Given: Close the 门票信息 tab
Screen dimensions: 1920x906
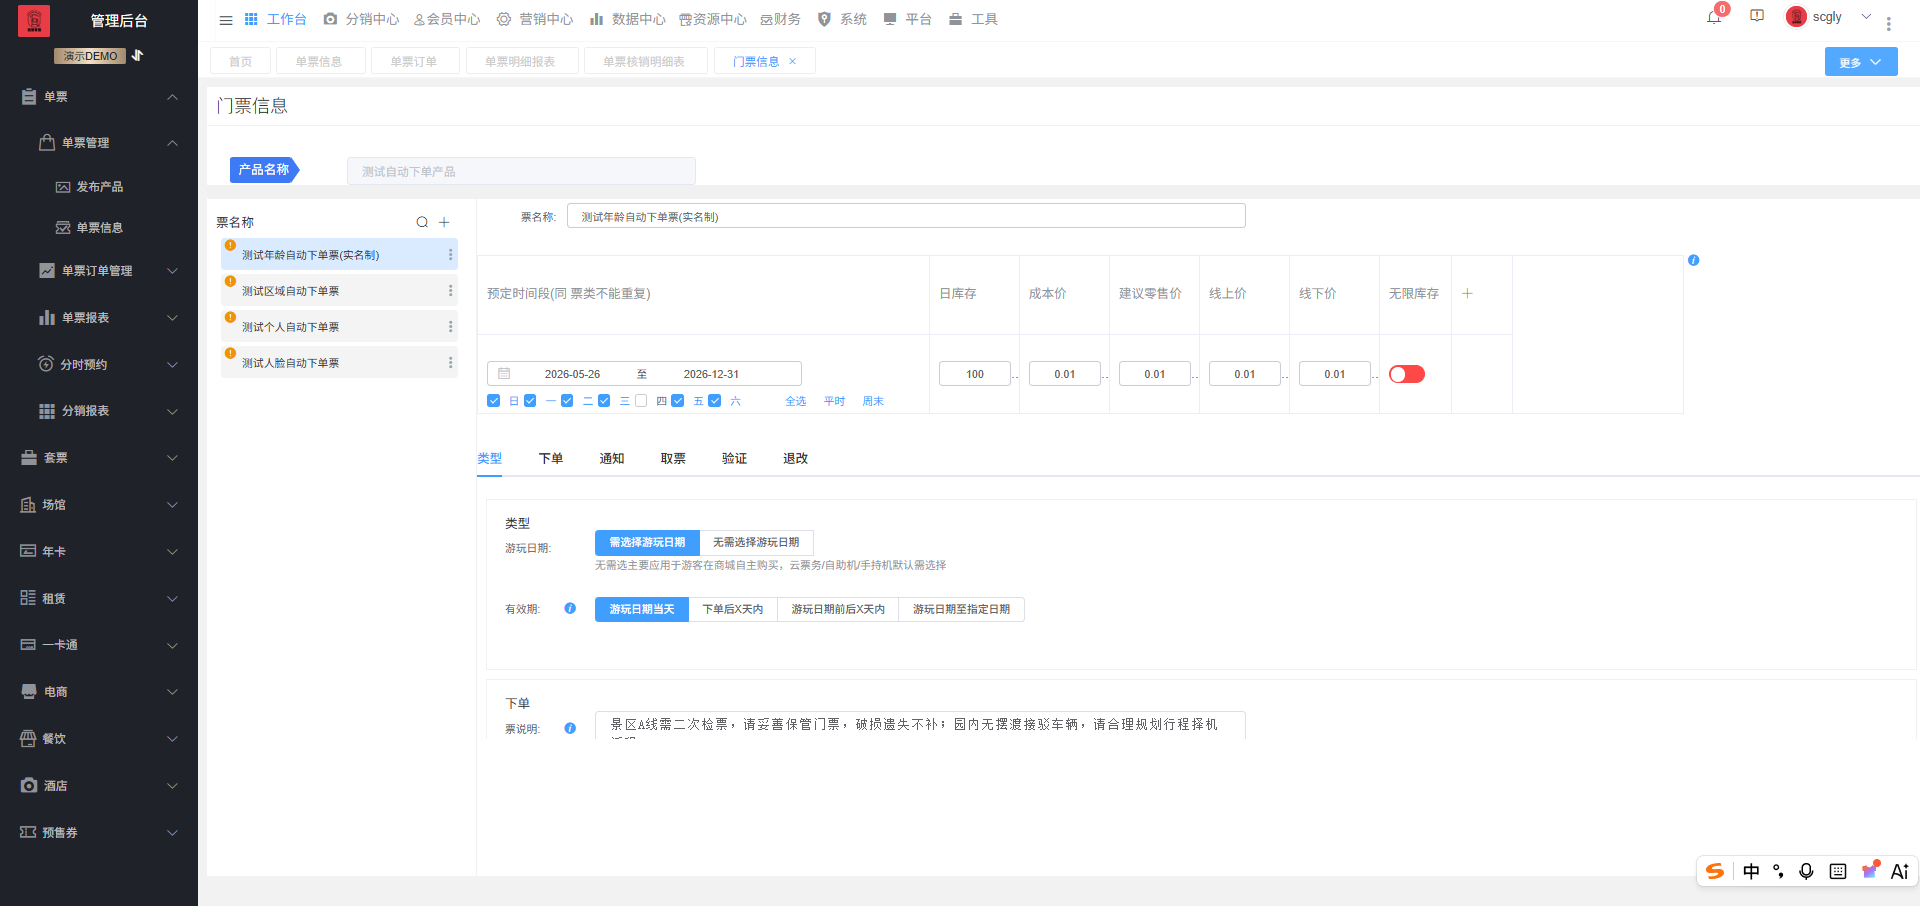Looking at the screenshot, I should [x=792, y=61].
